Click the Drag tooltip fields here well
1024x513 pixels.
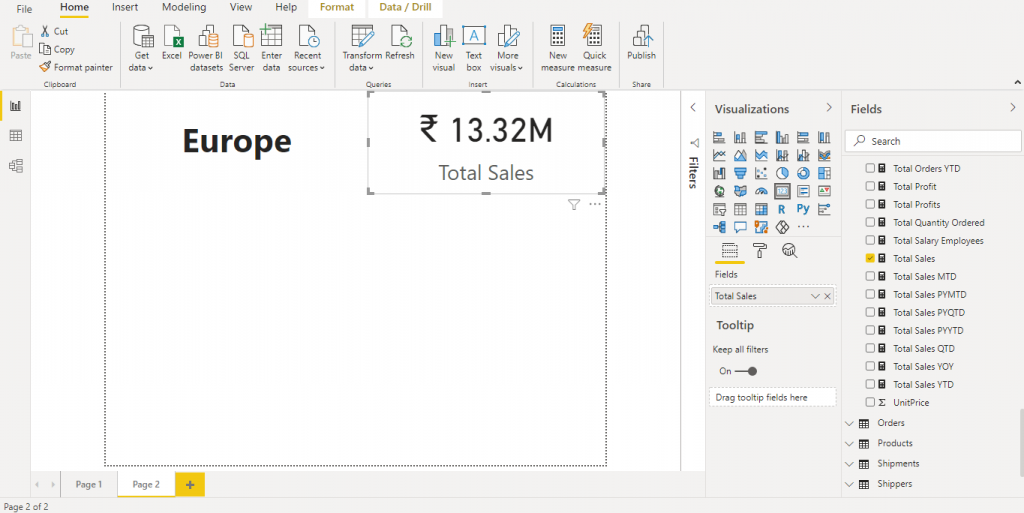[772, 397]
